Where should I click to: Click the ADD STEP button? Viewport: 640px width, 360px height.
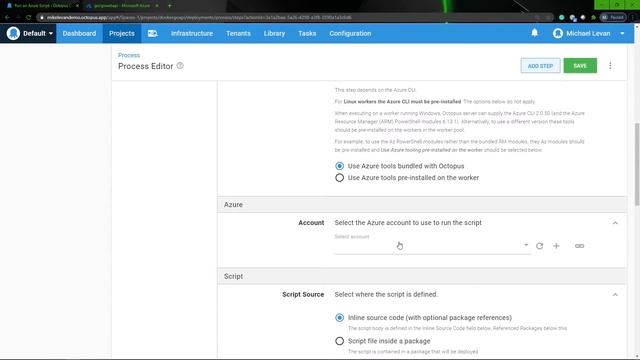pos(540,66)
